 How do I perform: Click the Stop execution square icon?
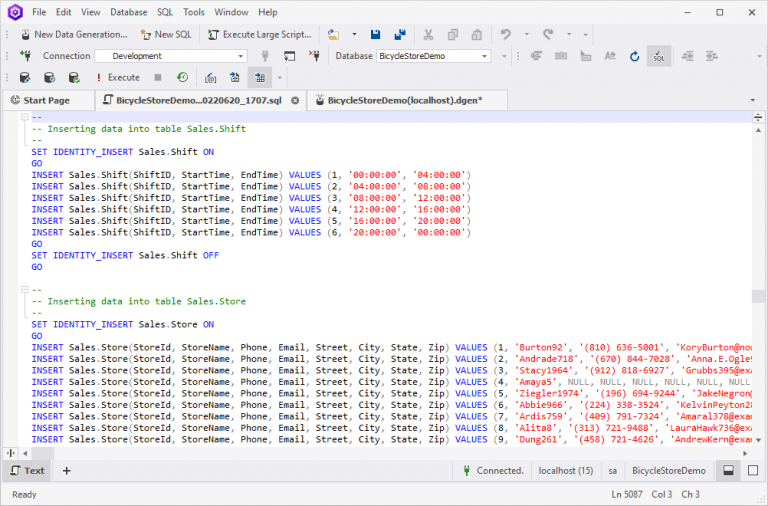click(x=158, y=77)
